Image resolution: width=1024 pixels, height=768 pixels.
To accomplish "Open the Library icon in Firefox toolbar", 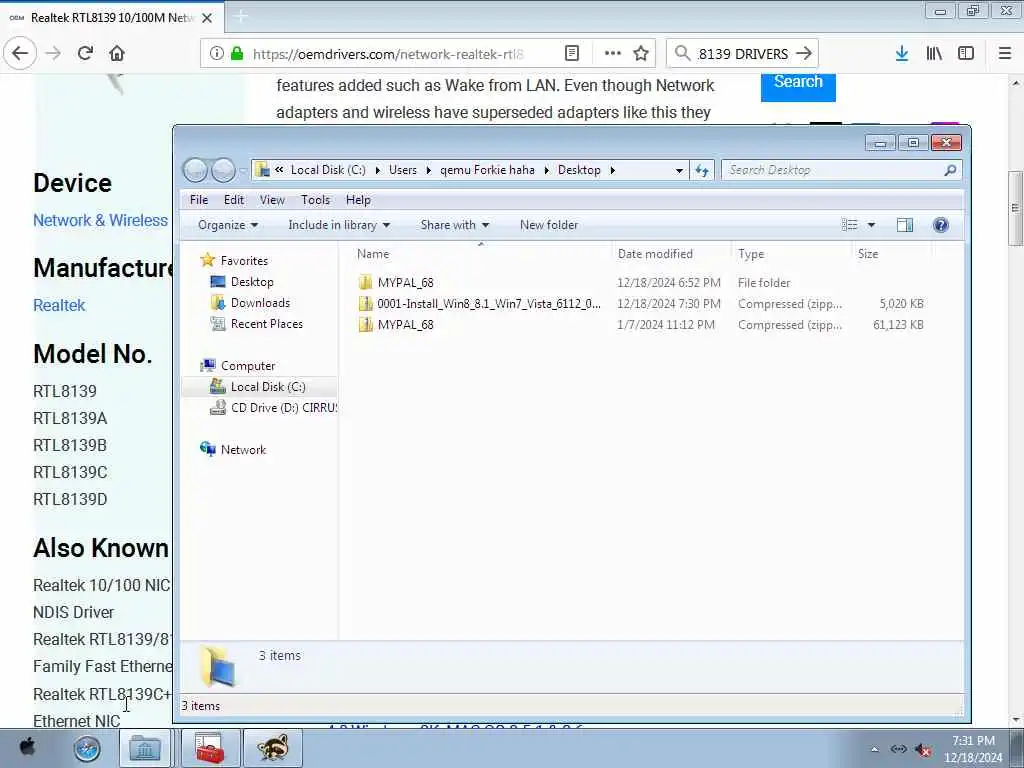I will coord(934,54).
